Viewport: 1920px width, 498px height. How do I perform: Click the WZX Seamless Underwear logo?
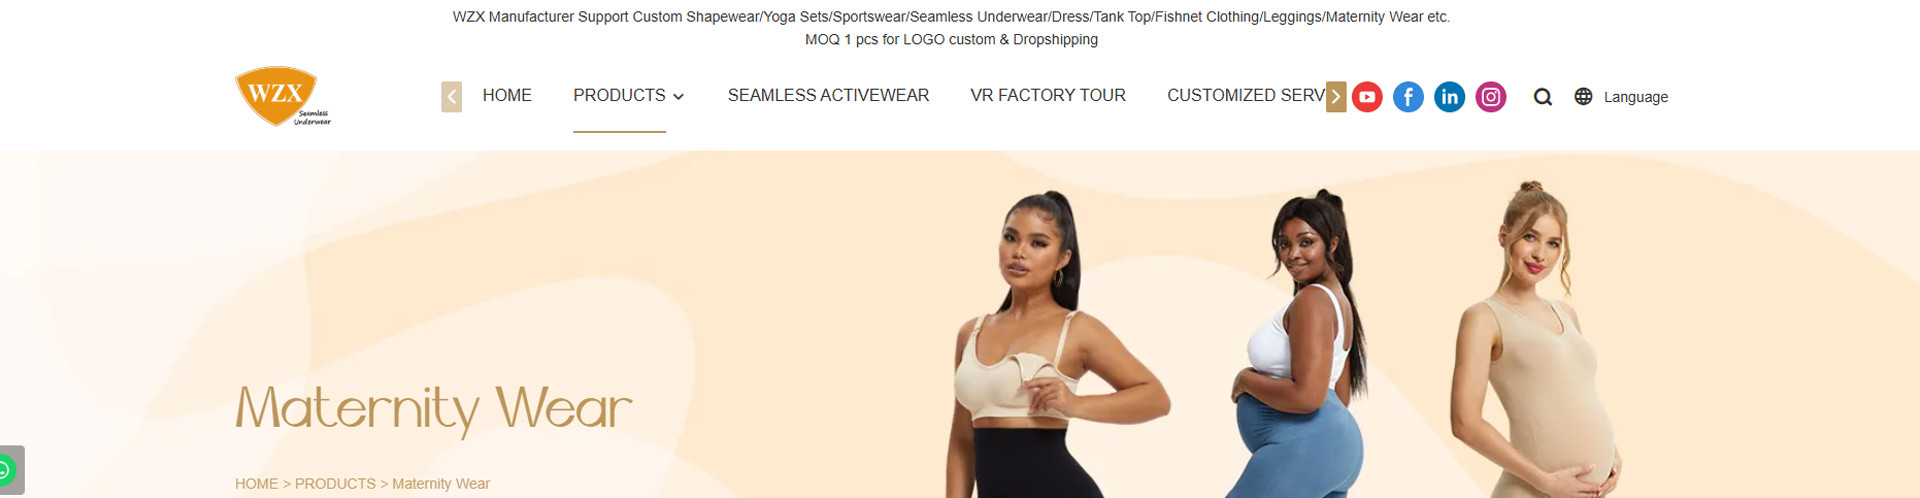coord(282,96)
